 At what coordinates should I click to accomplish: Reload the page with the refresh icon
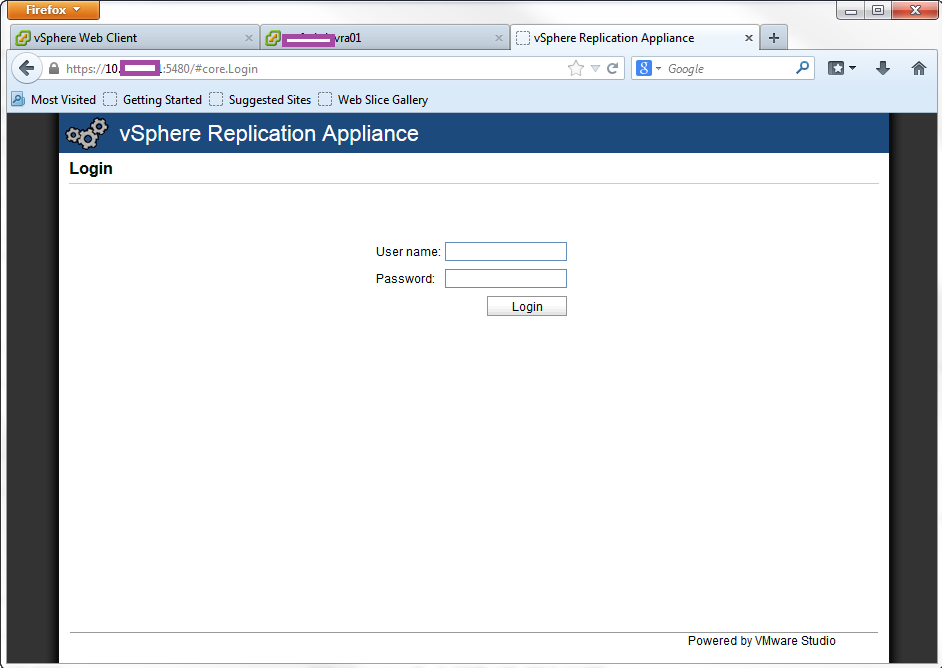pyautogui.click(x=613, y=68)
